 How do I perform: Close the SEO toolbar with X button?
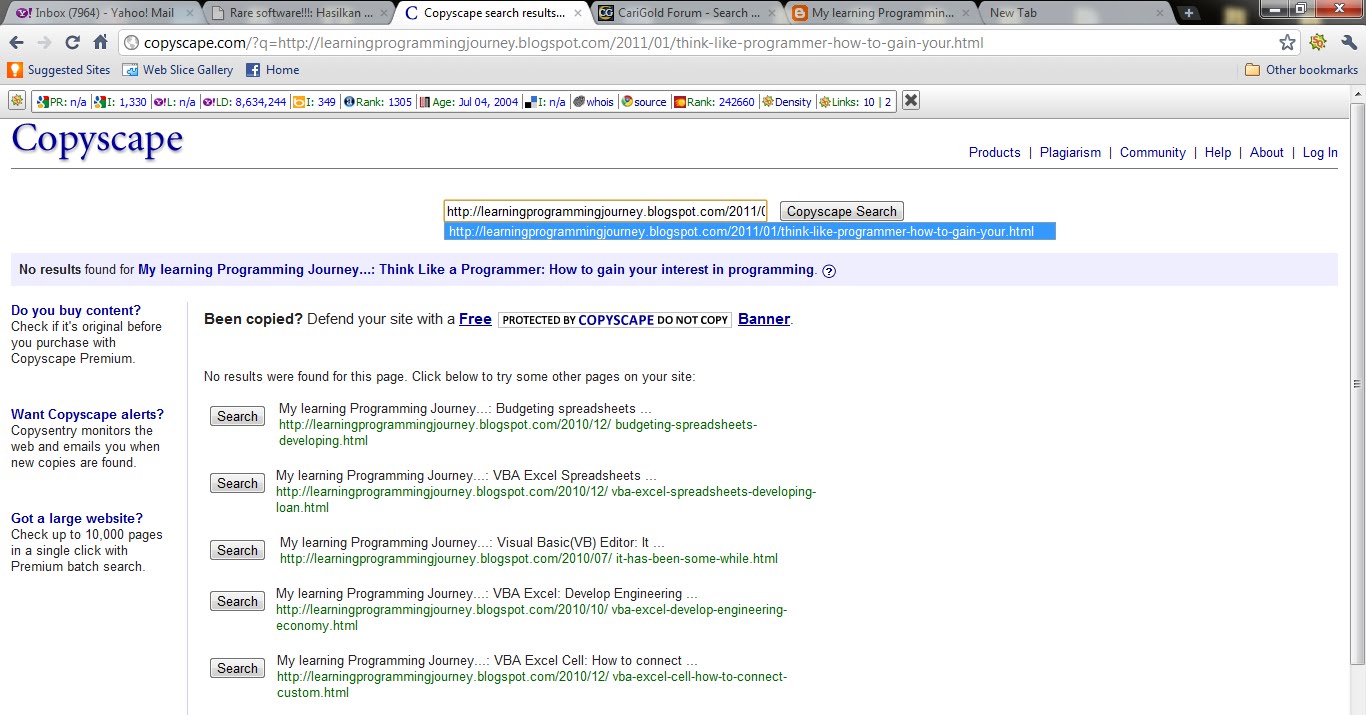coord(911,101)
